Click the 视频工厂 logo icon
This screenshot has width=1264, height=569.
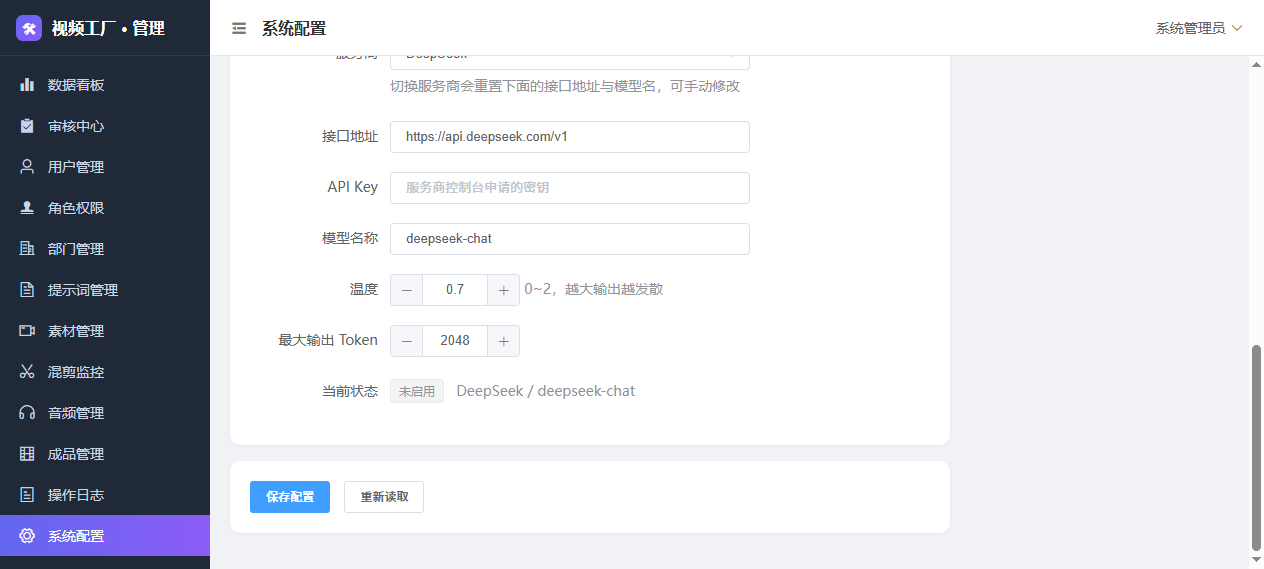[x=29, y=28]
